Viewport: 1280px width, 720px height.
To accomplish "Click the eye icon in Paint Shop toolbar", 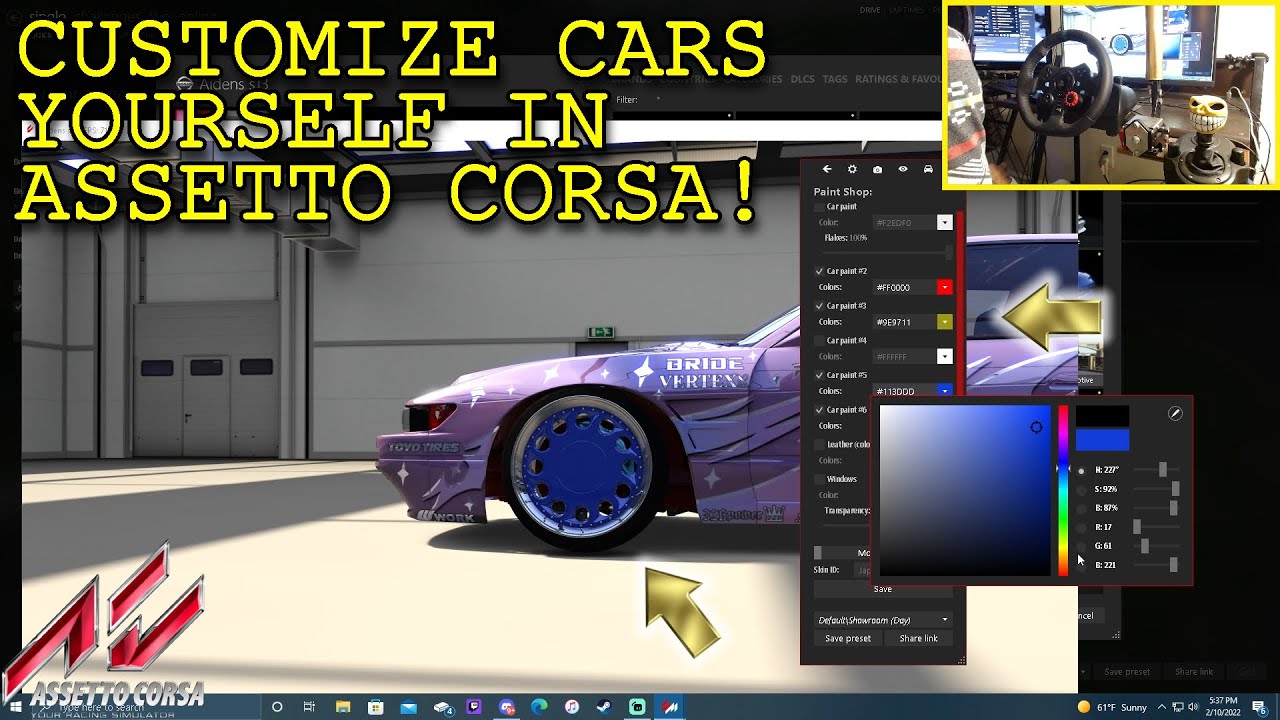I will [x=903, y=170].
